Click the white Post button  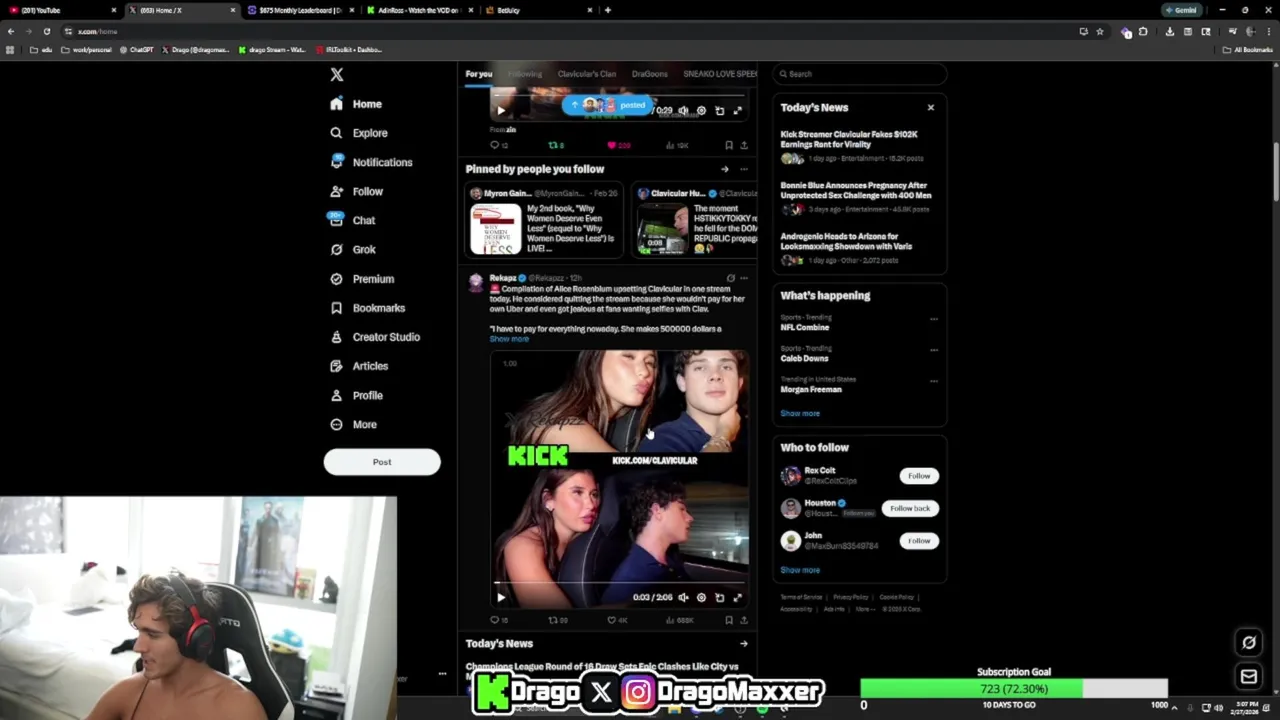(382, 462)
